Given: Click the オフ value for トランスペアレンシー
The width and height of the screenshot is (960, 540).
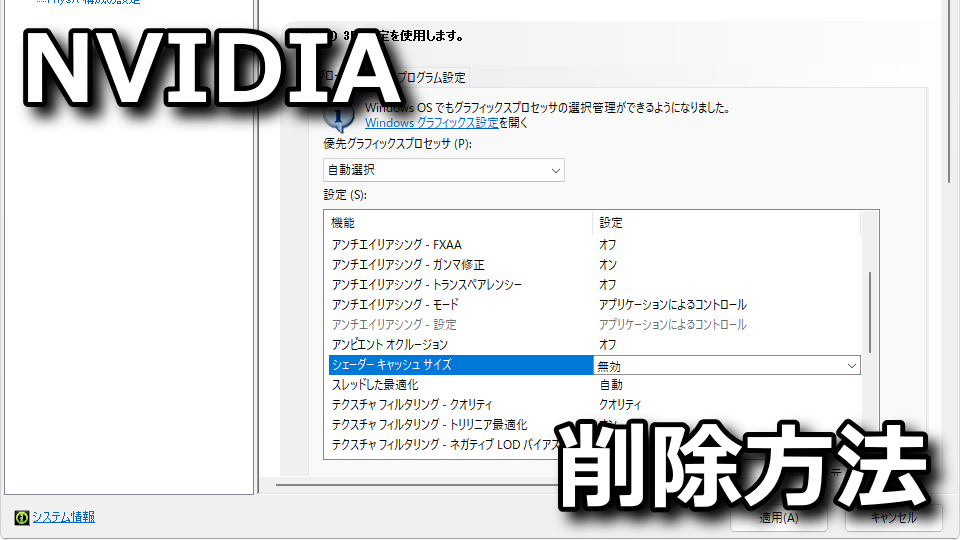Looking at the screenshot, I should 608,285.
